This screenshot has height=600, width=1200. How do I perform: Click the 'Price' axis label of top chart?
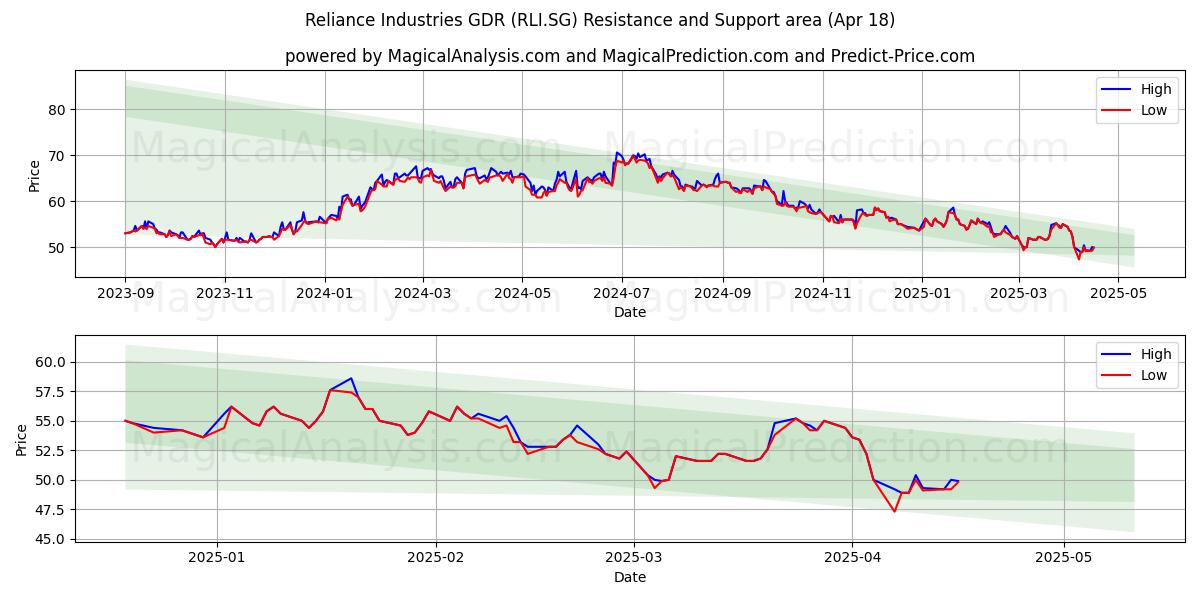pyautogui.click(x=34, y=175)
